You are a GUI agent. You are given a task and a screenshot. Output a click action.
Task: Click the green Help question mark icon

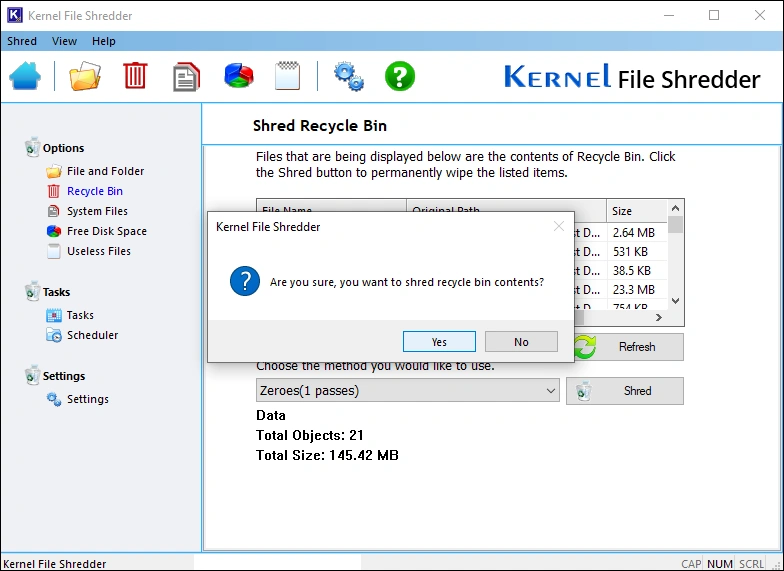[400, 76]
